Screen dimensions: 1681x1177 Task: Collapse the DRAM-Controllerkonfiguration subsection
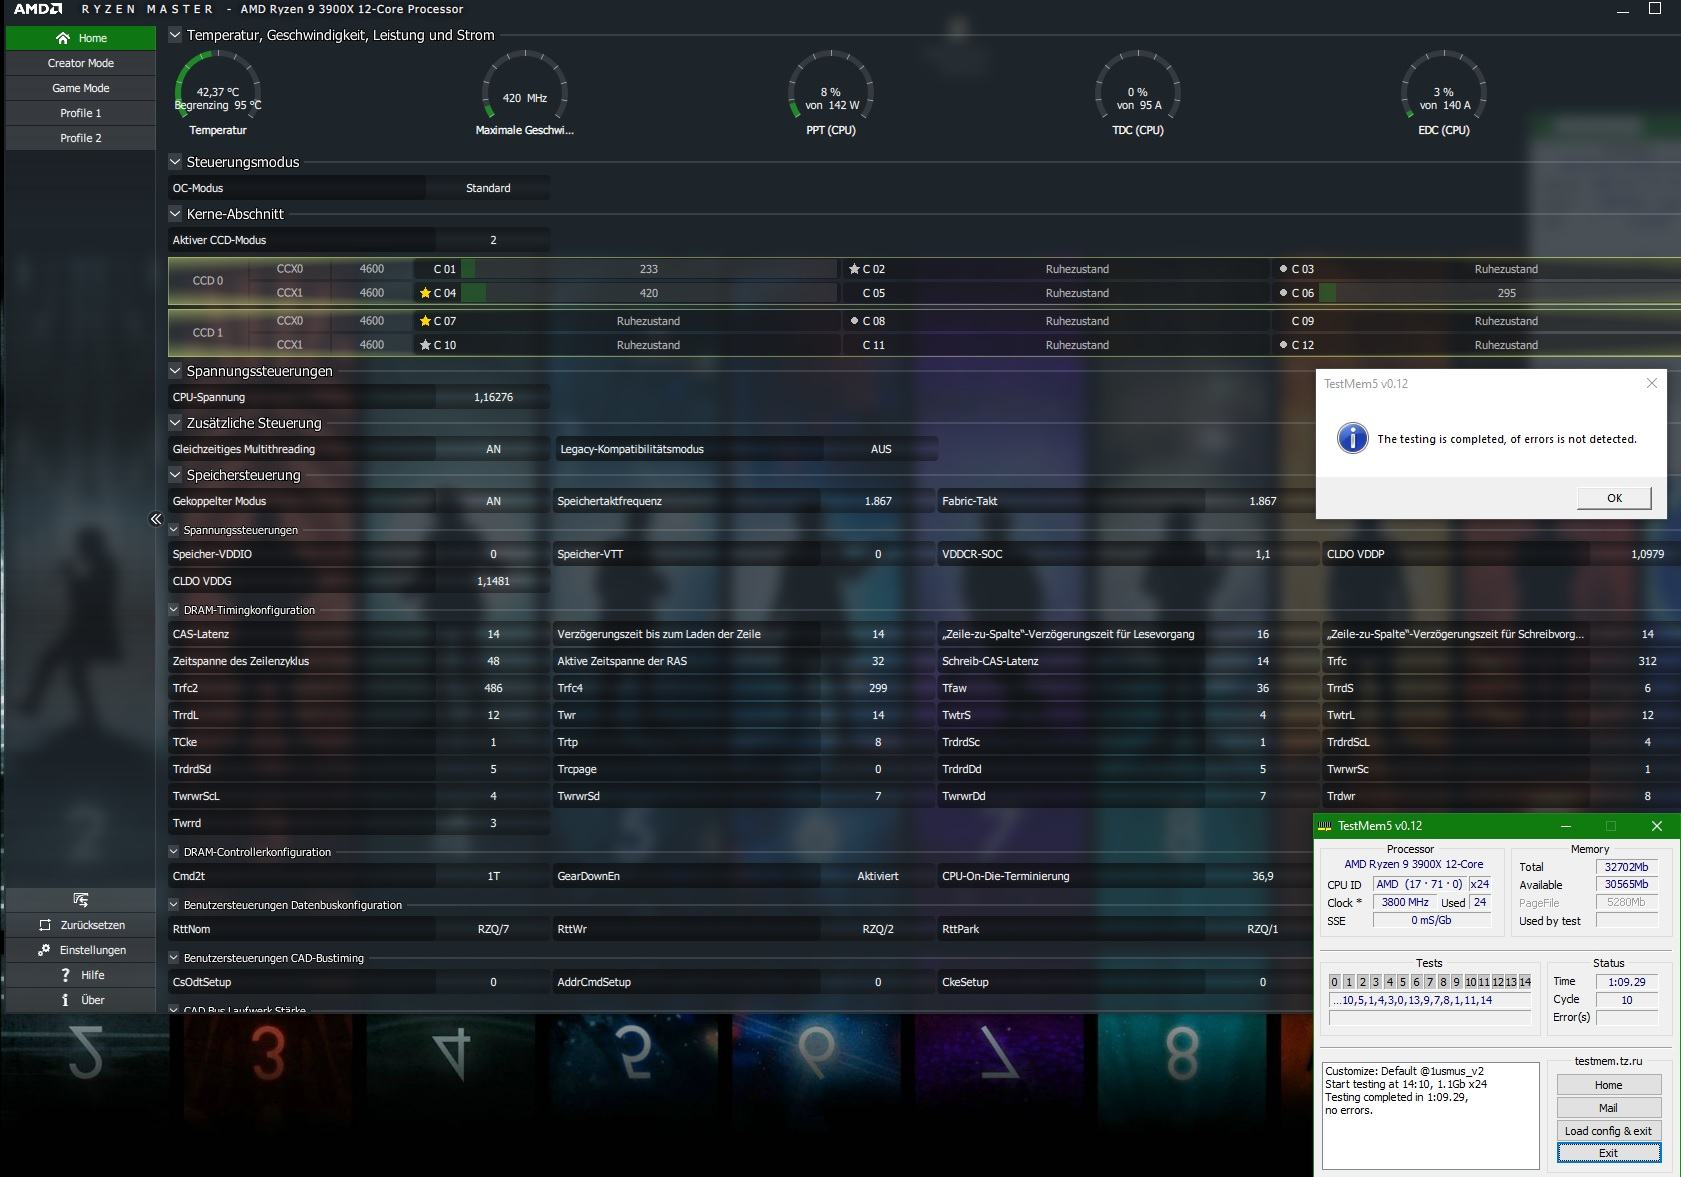(174, 852)
